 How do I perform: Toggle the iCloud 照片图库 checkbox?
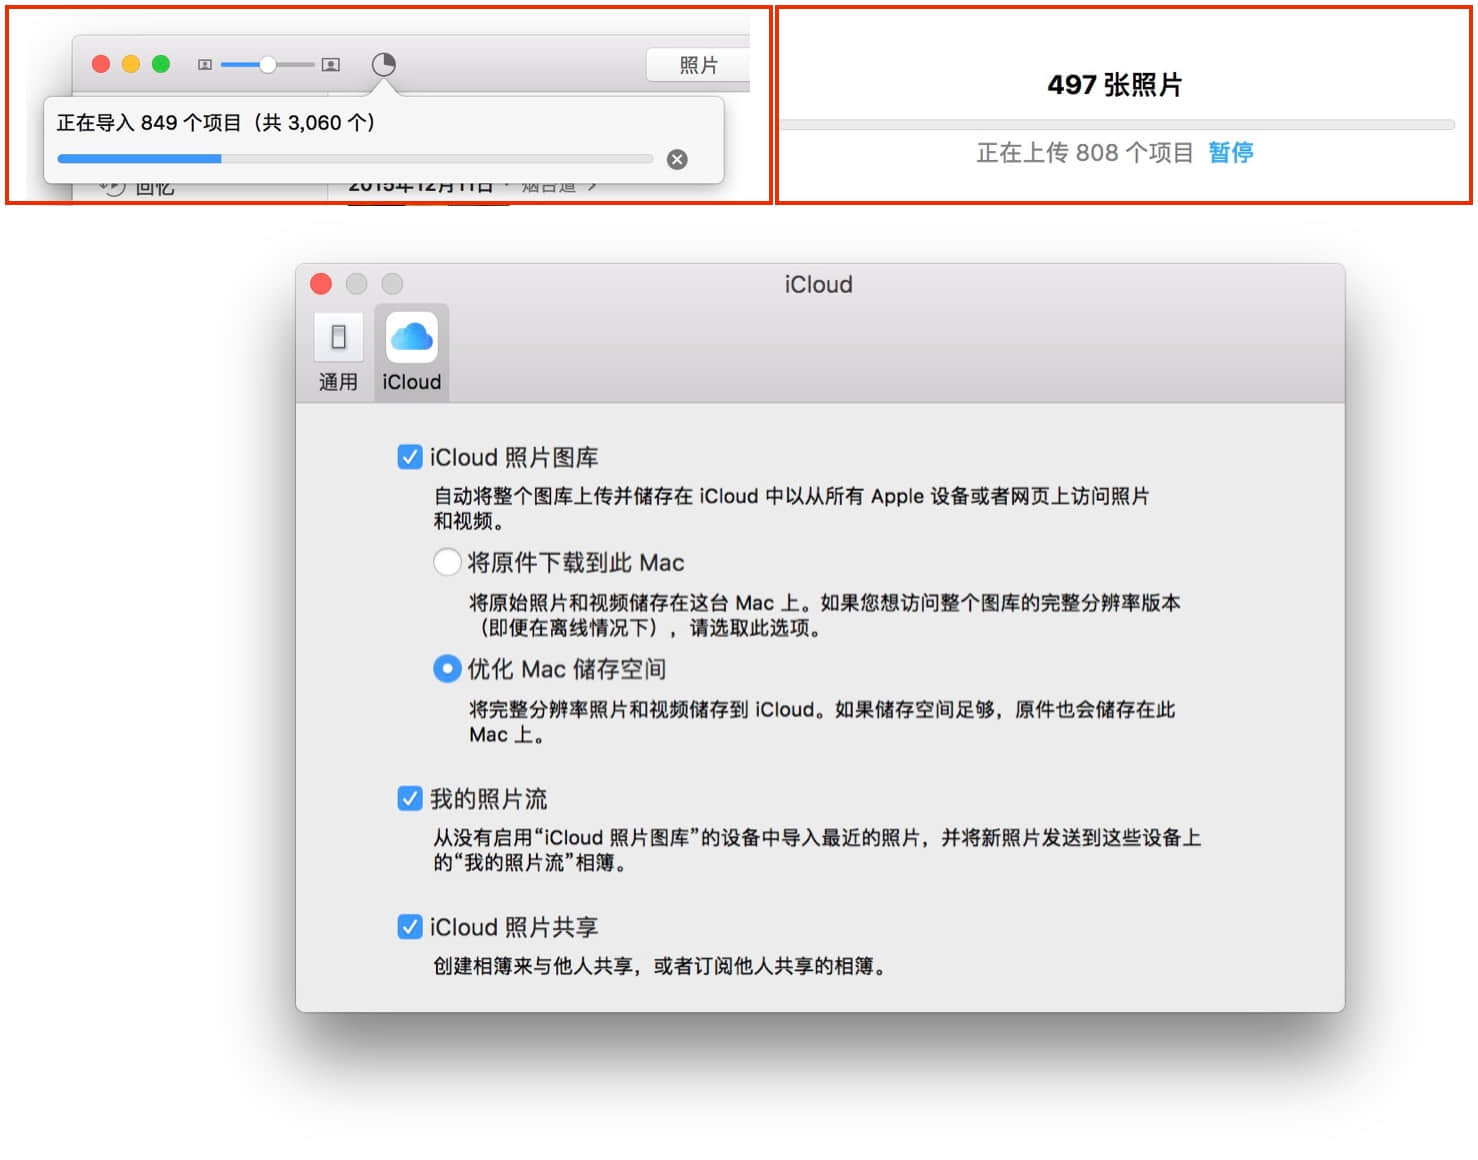[409, 457]
